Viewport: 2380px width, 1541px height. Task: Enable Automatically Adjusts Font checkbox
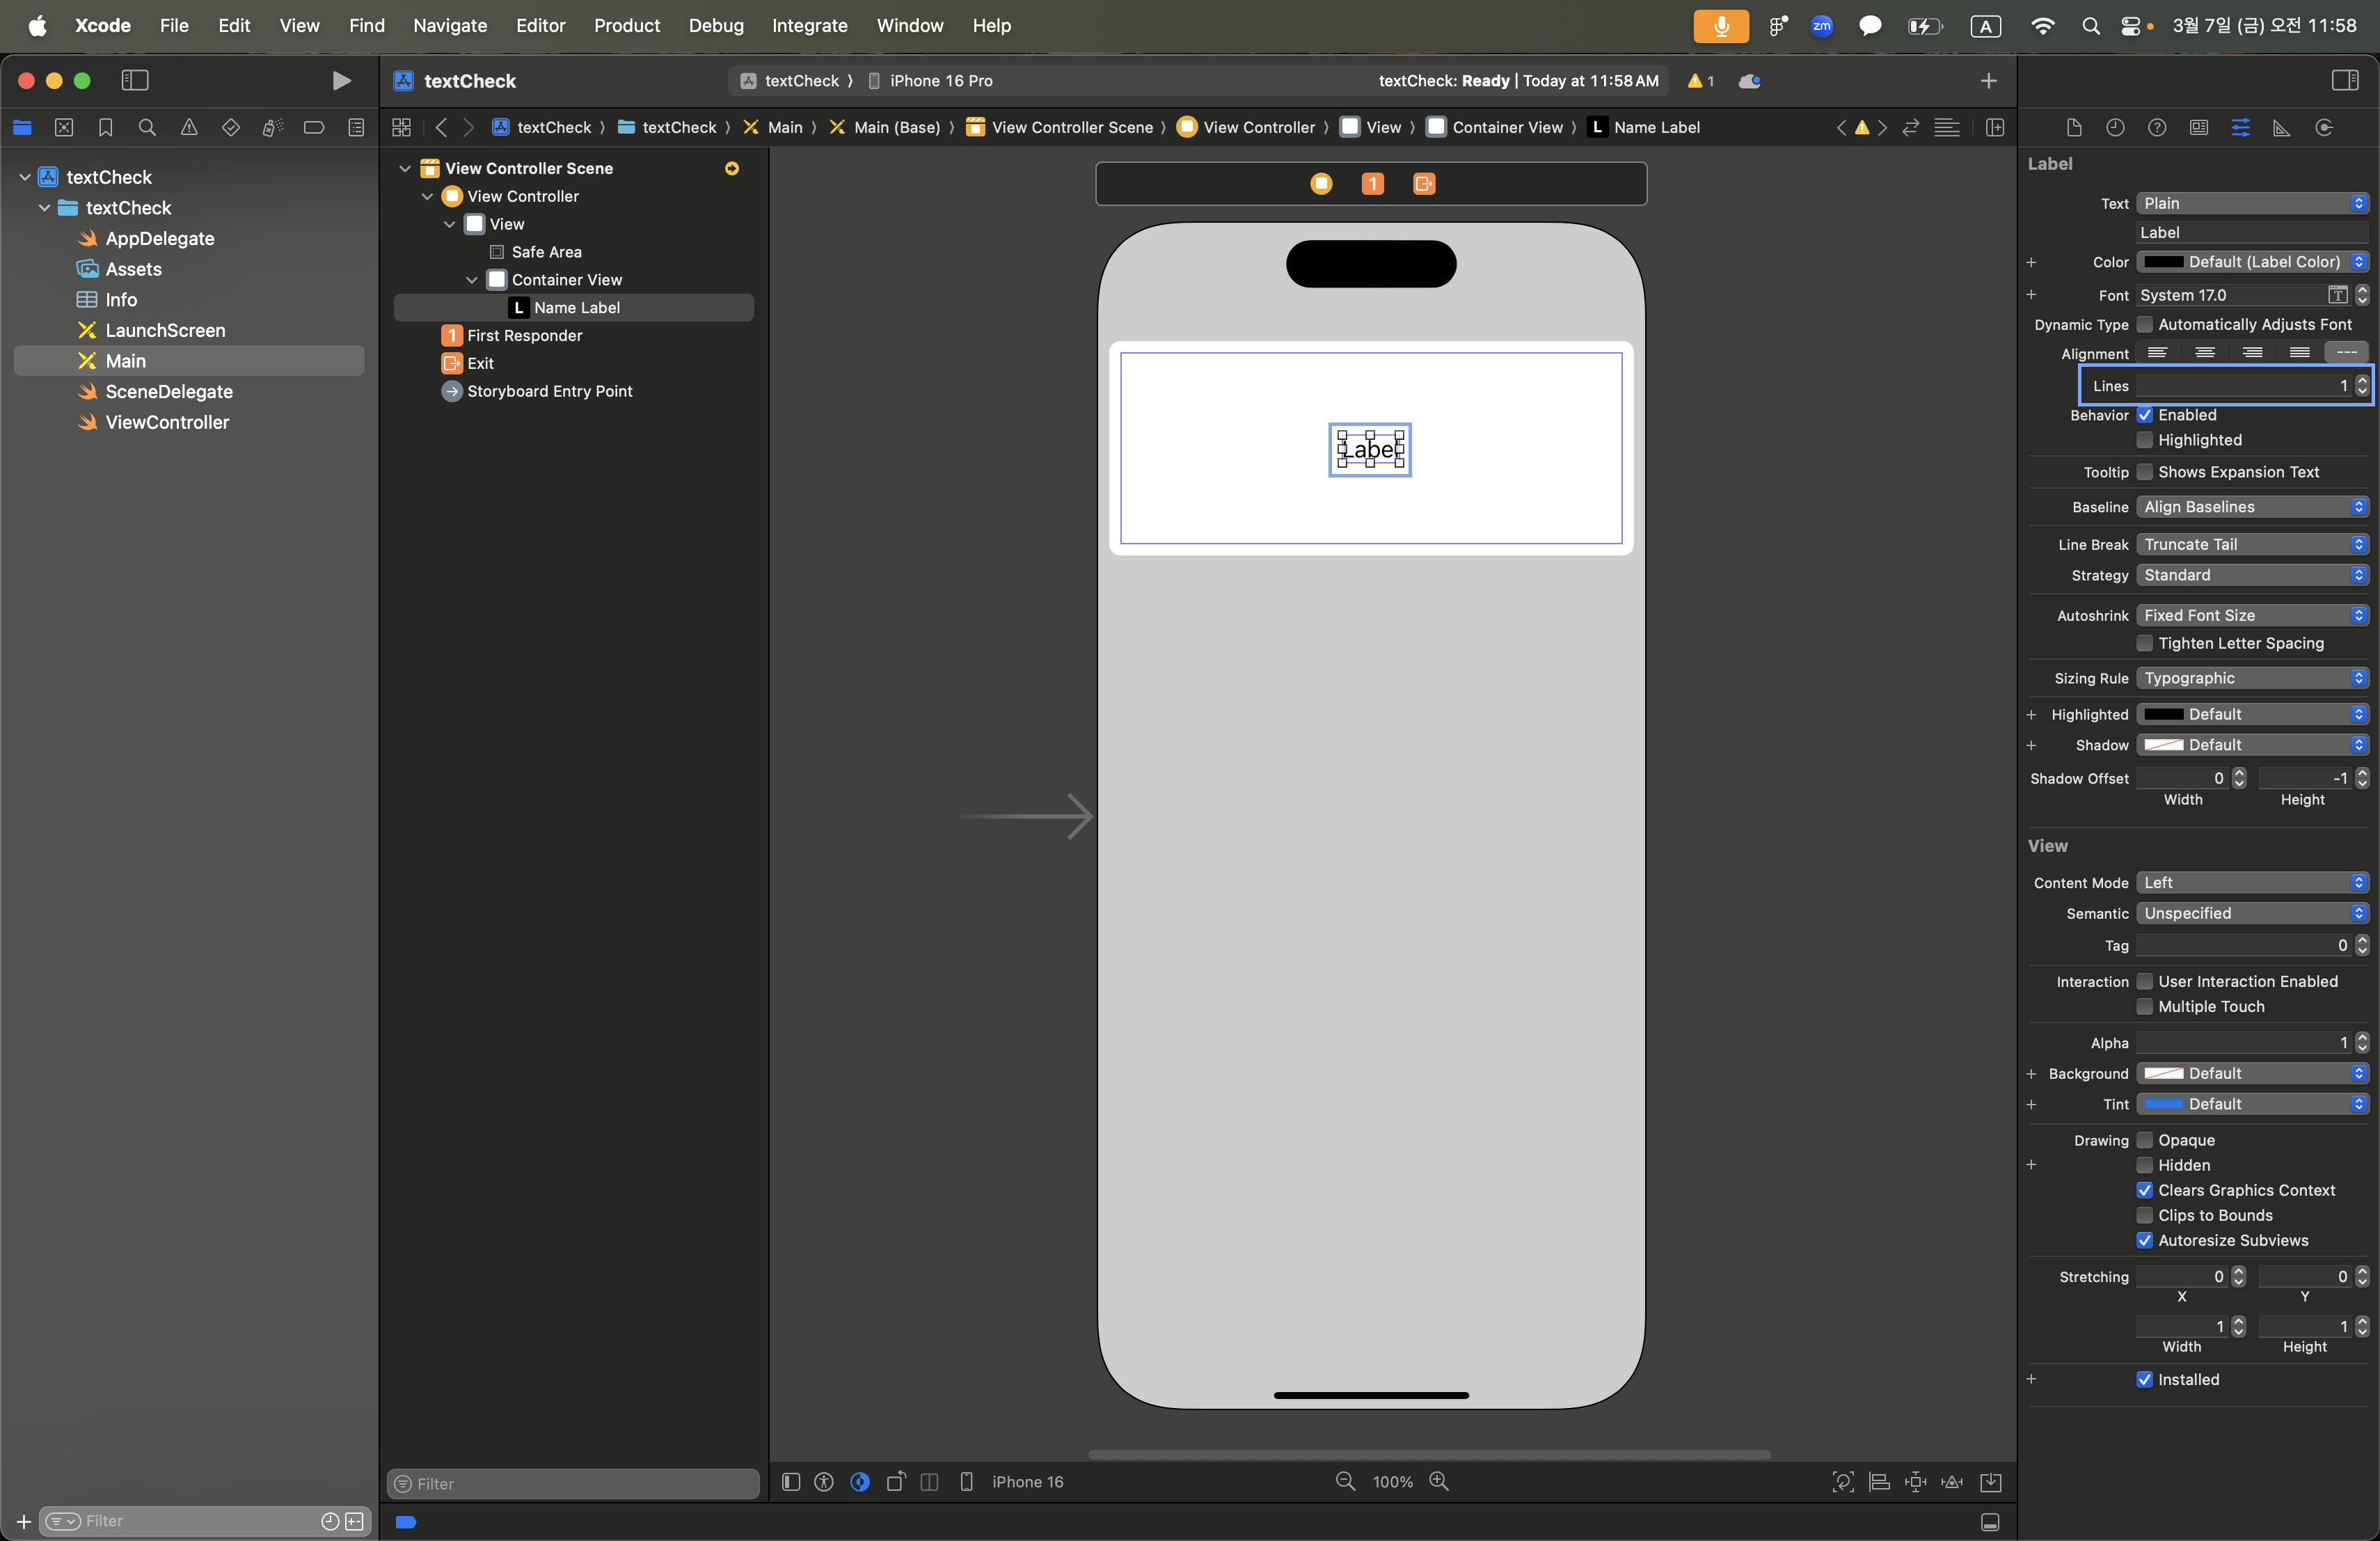pyautogui.click(x=2145, y=324)
